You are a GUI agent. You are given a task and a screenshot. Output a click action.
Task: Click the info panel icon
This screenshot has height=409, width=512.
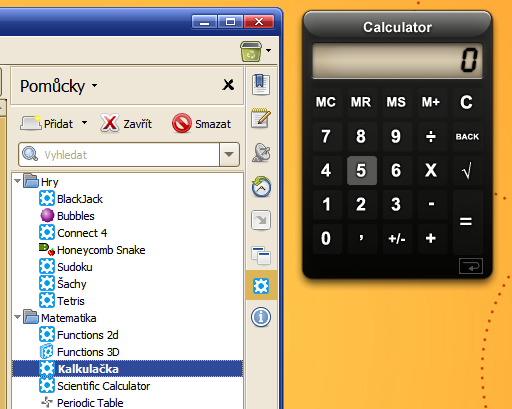tap(261, 317)
